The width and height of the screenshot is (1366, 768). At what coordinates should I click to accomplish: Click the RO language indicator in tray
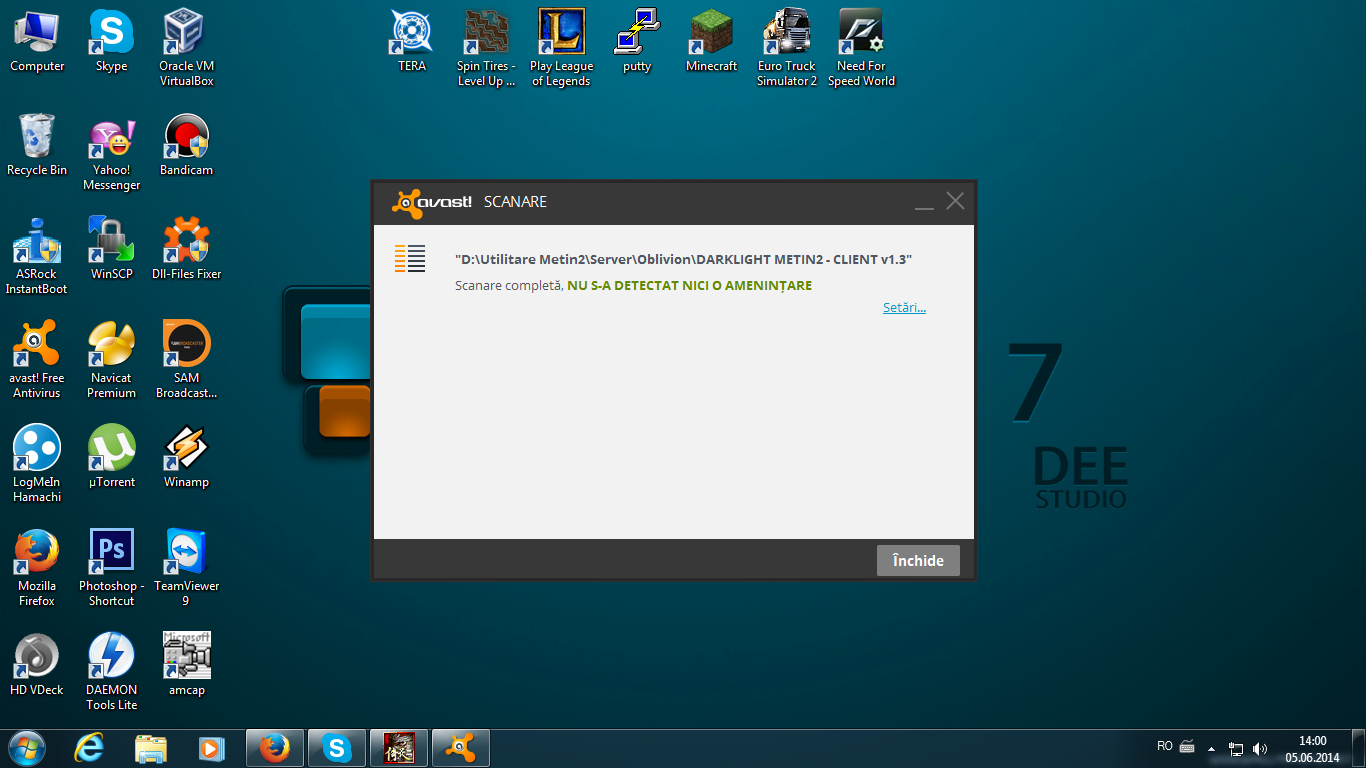click(x=1164, y=746)
